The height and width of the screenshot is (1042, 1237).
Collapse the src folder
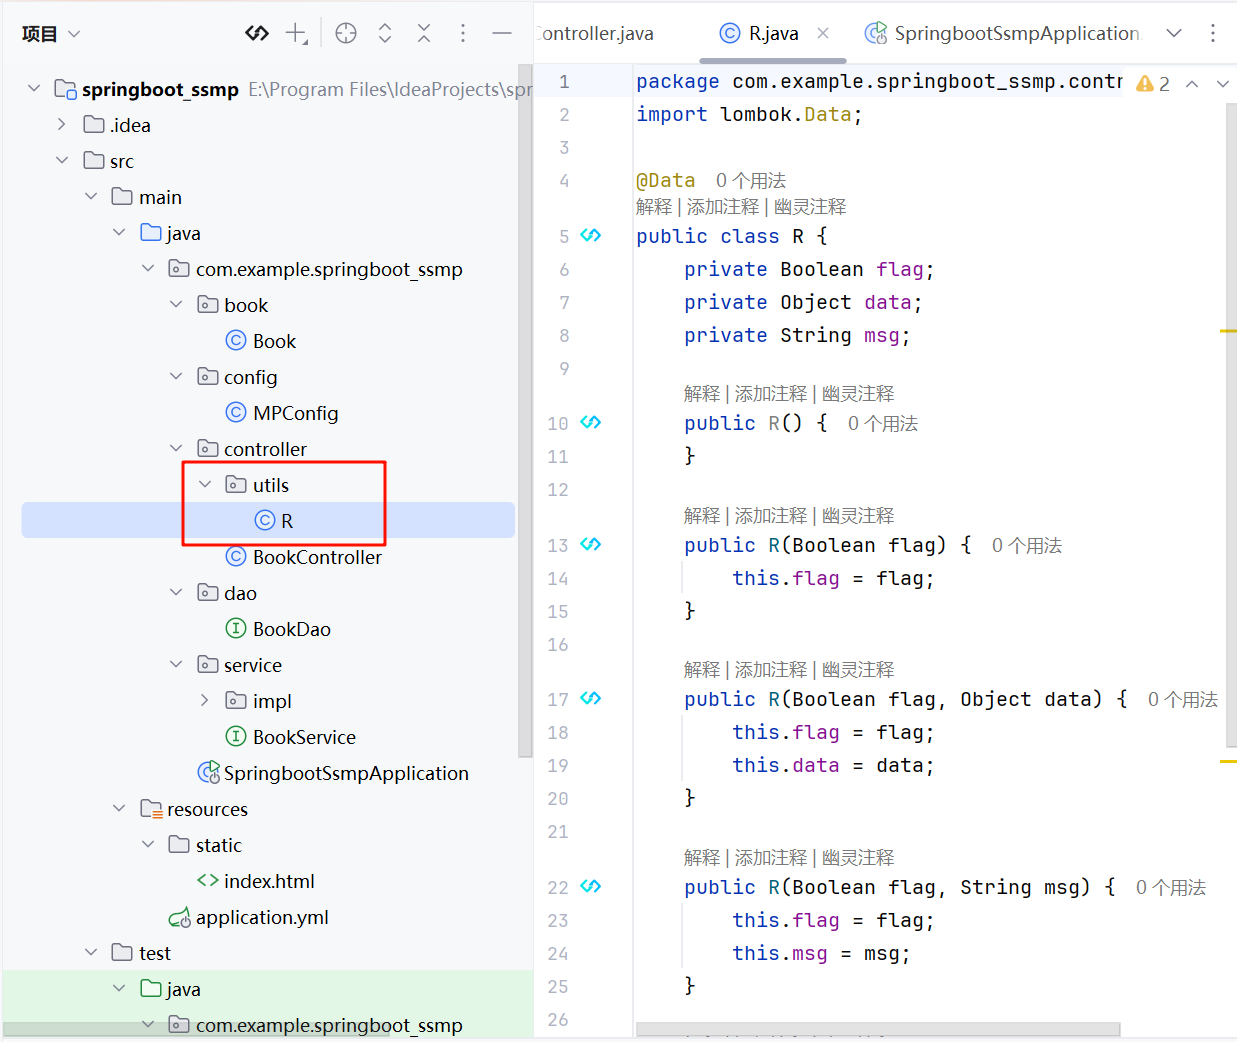point(62,161)
